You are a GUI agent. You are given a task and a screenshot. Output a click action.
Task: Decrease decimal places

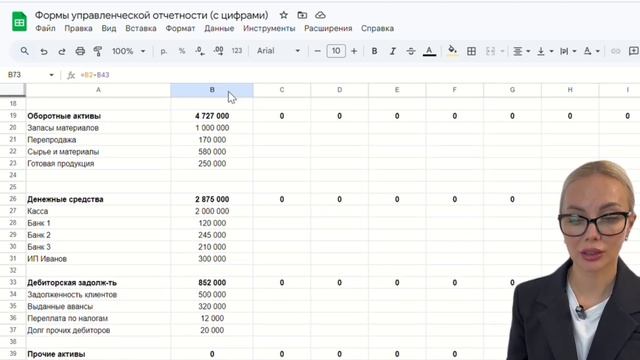point(200,51)
